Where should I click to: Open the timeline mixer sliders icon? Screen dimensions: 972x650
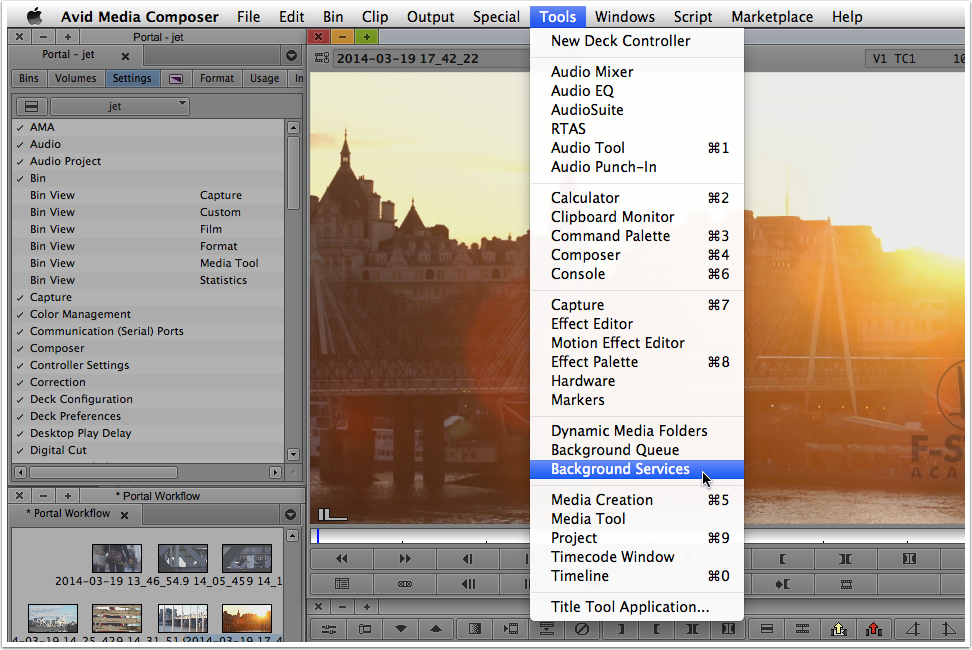click(329, 629)
